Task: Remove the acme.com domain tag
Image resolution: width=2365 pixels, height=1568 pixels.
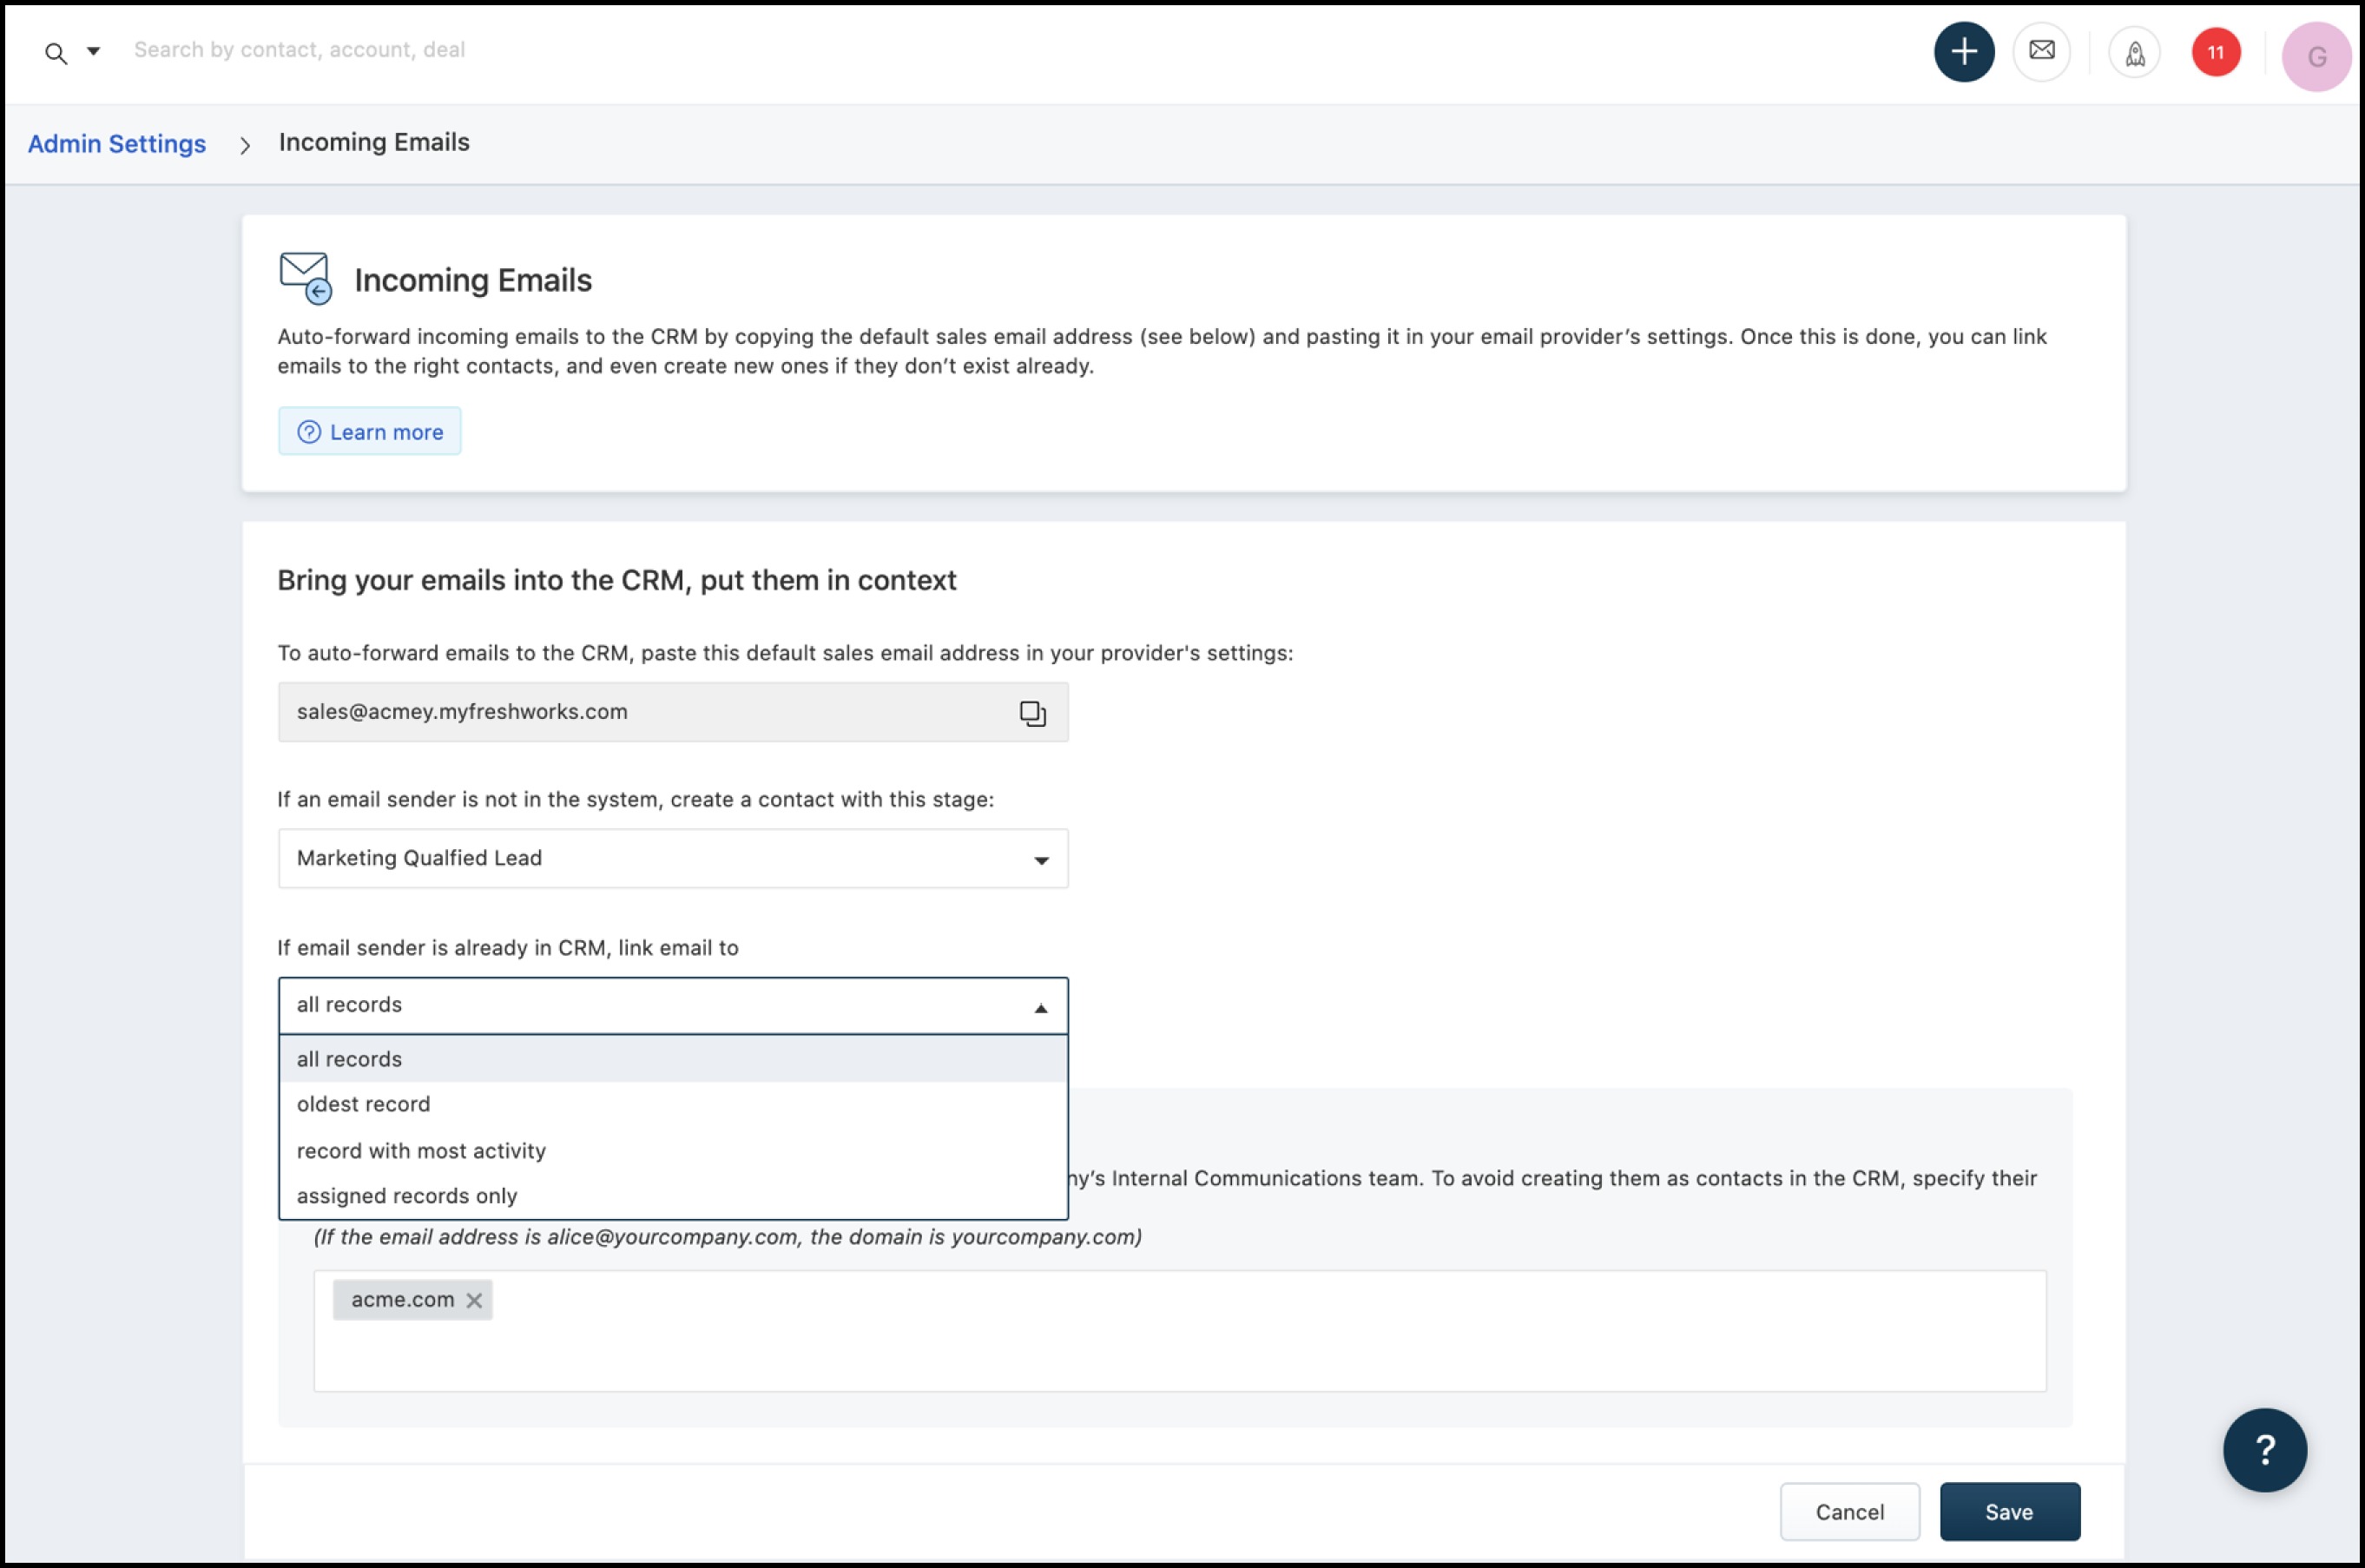Action: (474, 1300)
